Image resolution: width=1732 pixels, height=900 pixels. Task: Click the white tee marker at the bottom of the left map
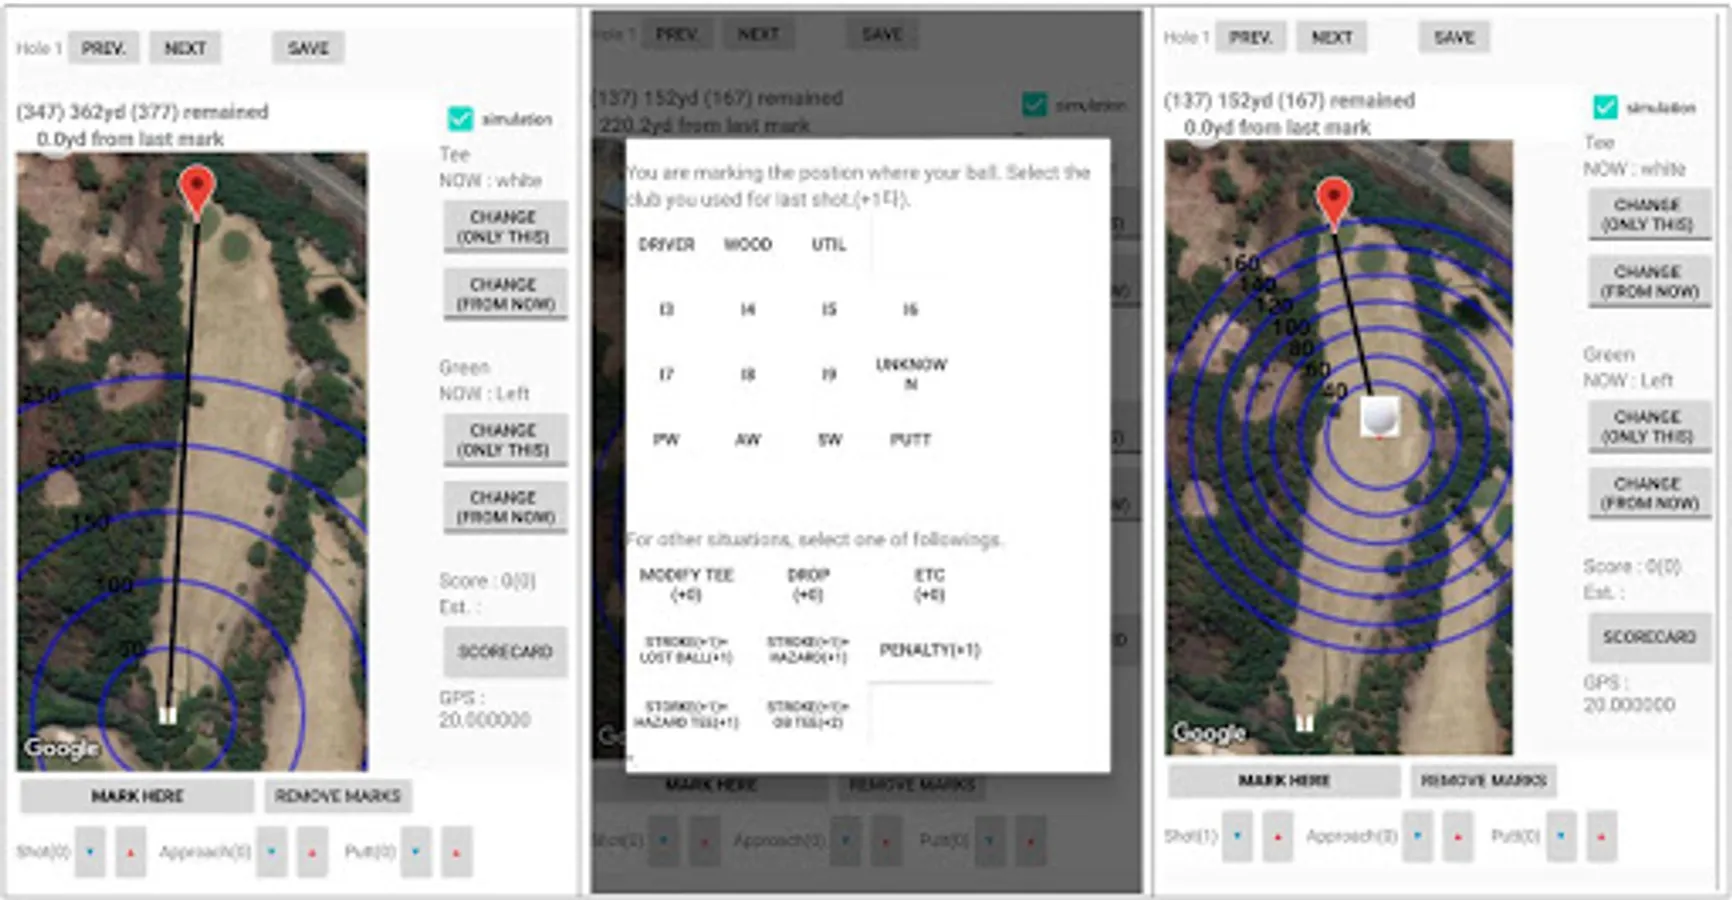pyautogui.click(x=168, y=714)
